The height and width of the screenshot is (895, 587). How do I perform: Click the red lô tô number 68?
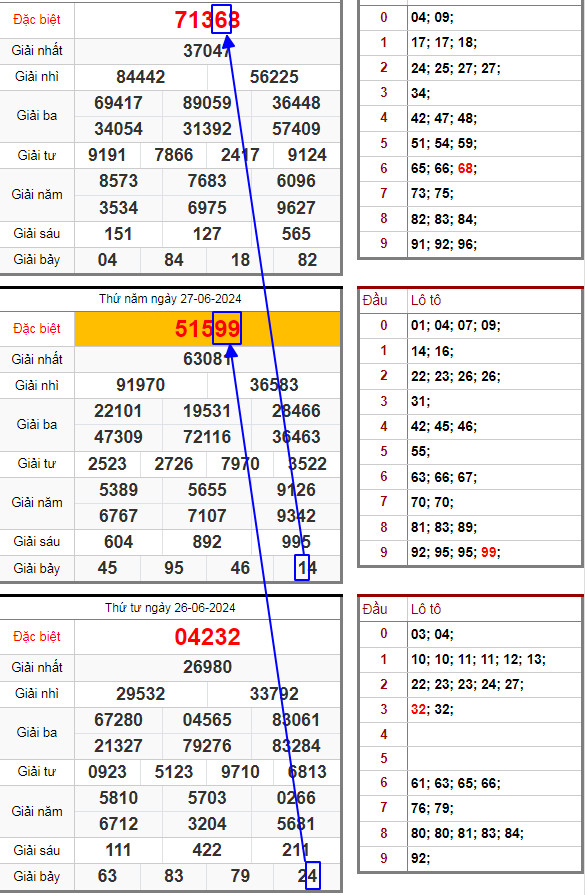465,168
